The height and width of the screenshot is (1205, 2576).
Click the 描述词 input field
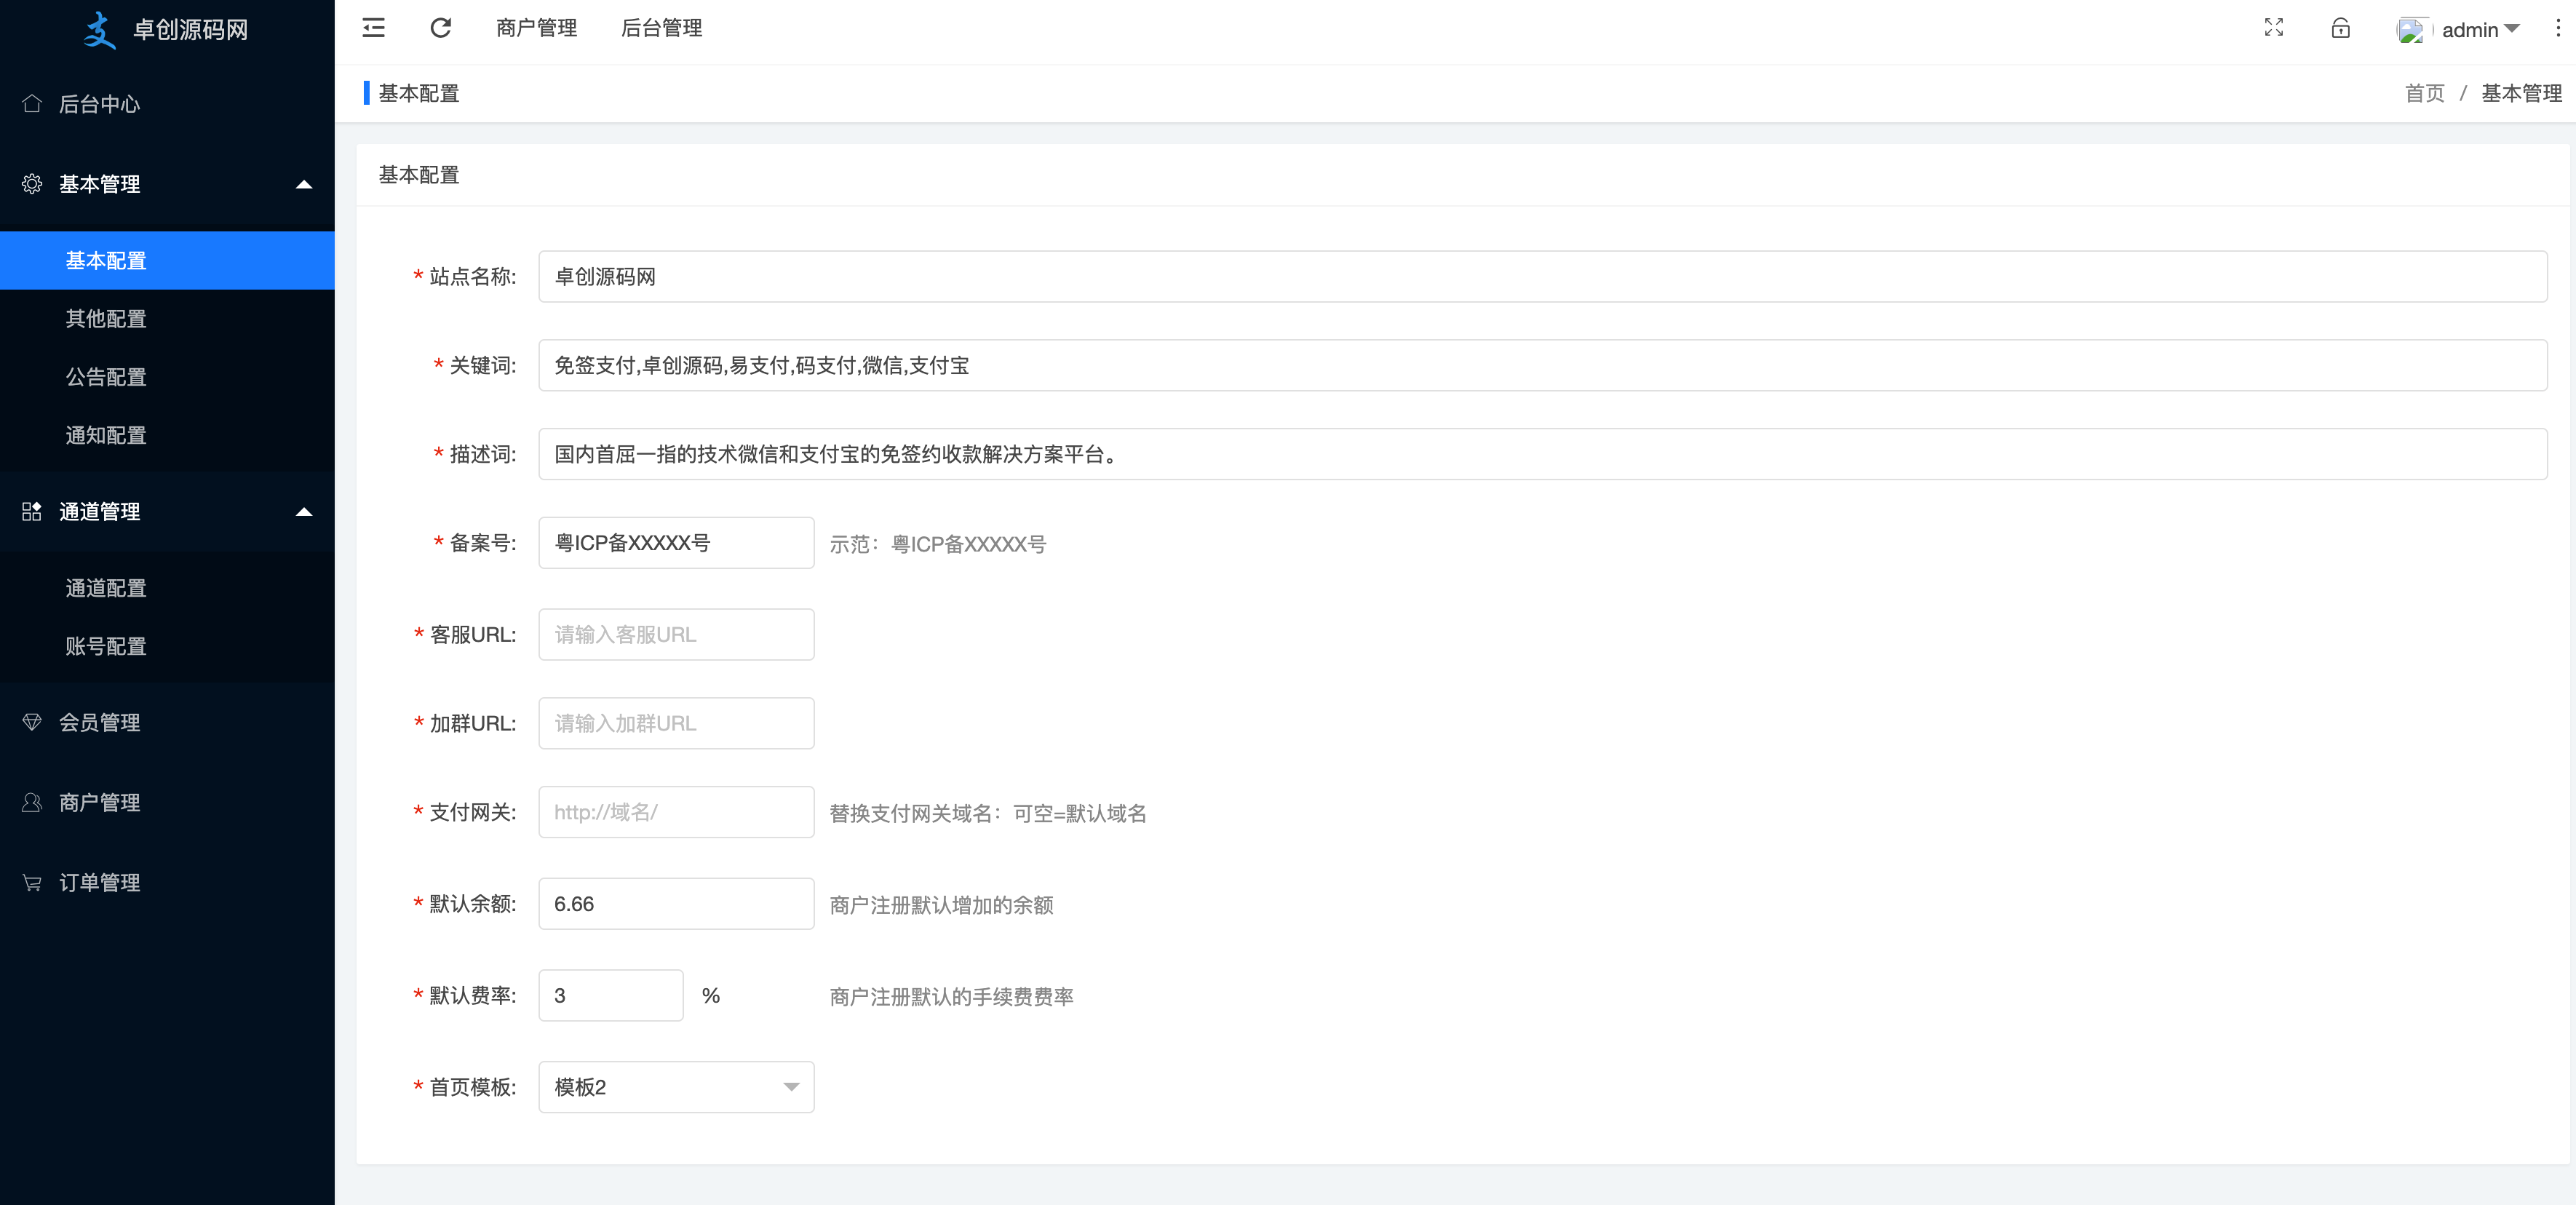(1542, 454)
